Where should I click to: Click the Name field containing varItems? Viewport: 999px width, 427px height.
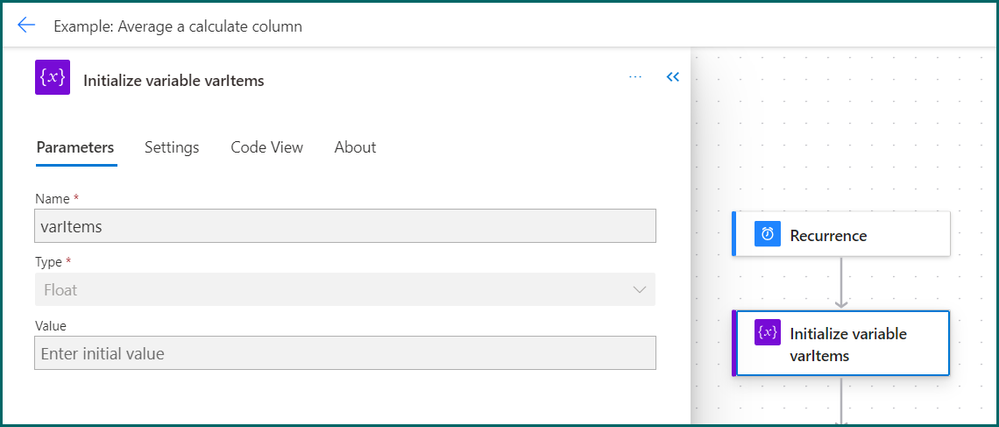(345, 226)
